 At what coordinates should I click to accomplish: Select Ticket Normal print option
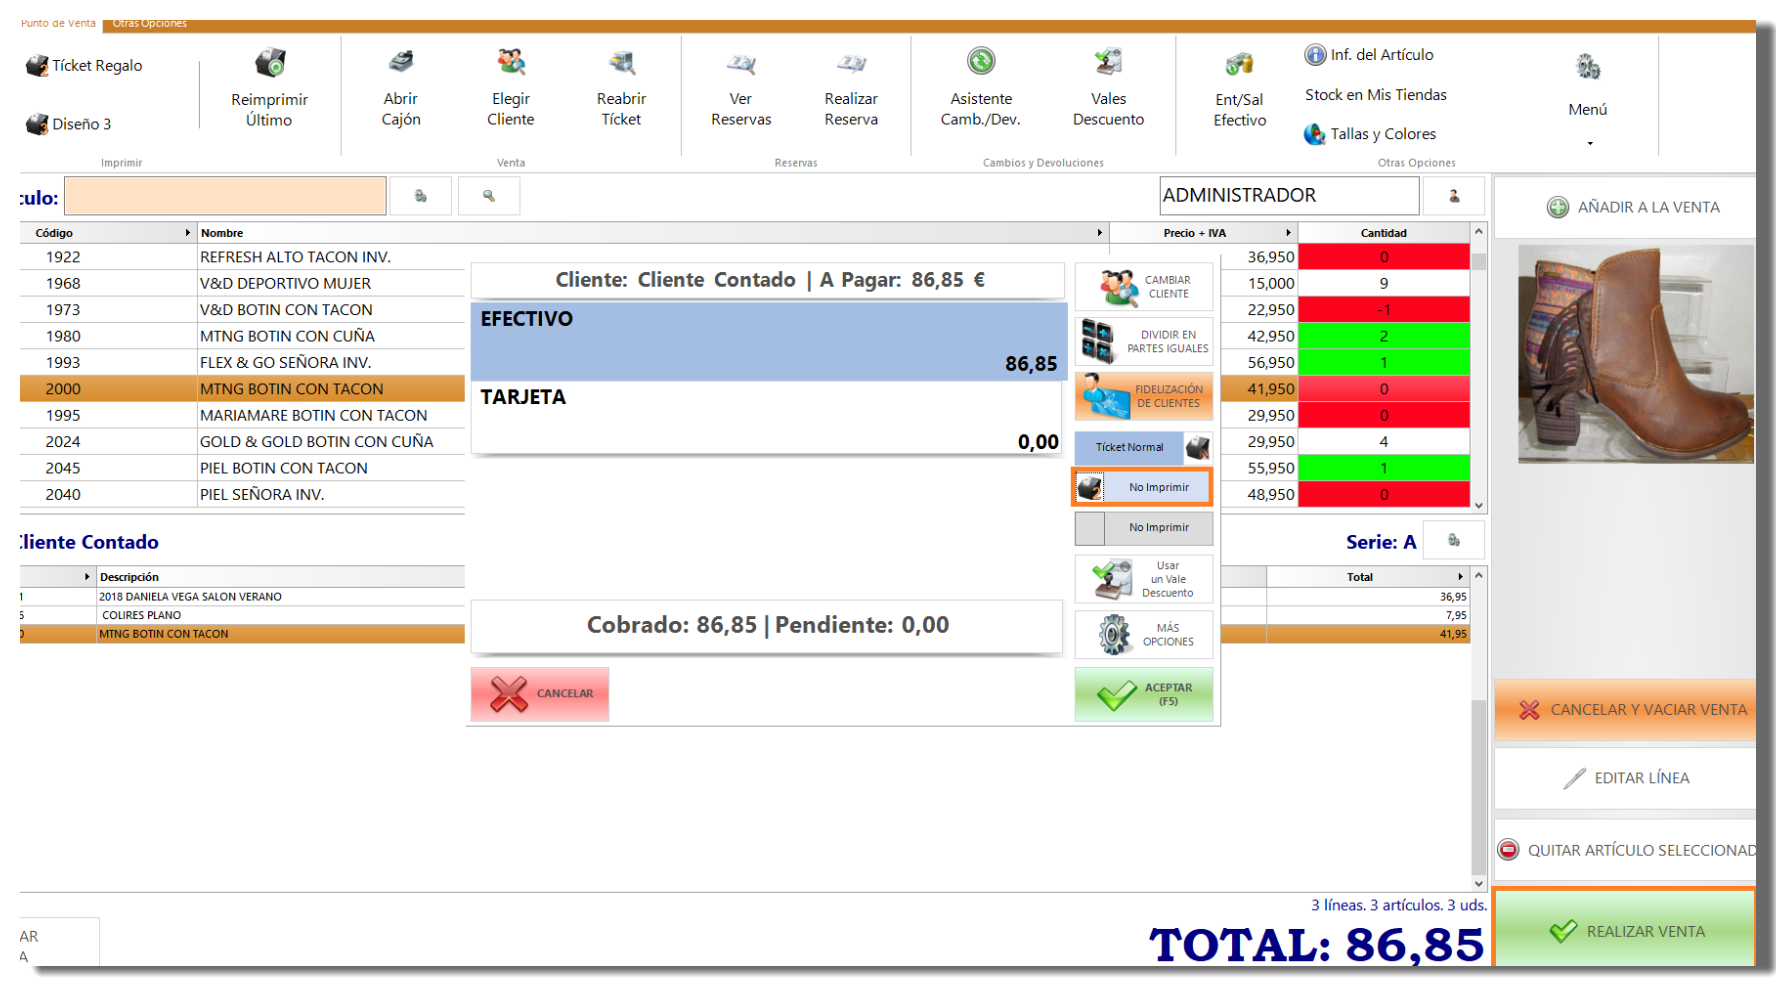[x=1144, y=447]
